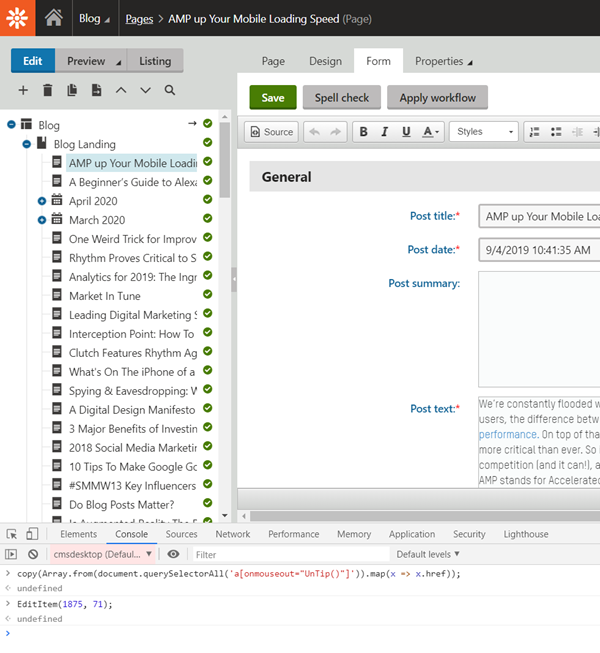Screen dimensions: 600x653
Task: Open DevTools Elements tab
Action: point(79,534)
